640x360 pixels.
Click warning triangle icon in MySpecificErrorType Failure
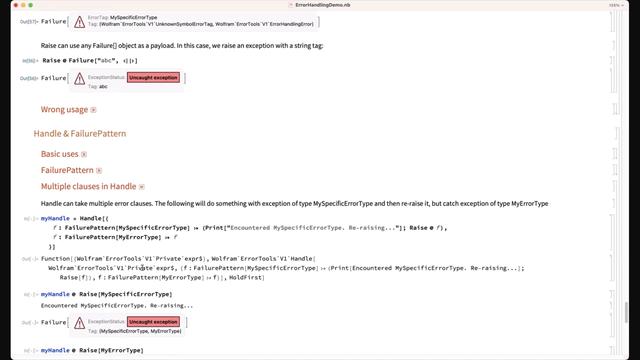pyautogui.click(x=80, y=22)
